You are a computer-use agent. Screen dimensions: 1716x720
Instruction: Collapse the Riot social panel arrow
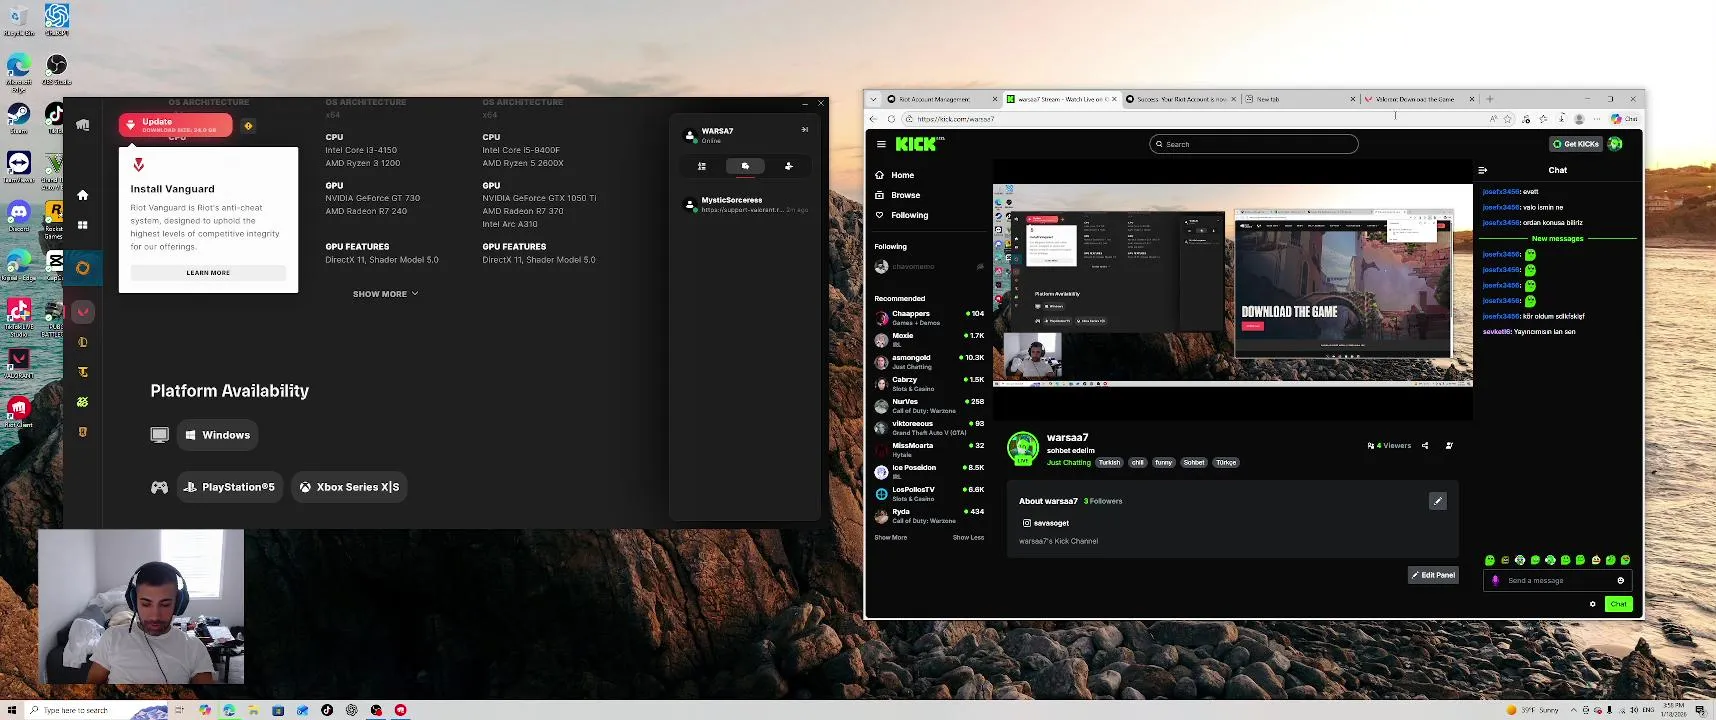pos(804,130)
